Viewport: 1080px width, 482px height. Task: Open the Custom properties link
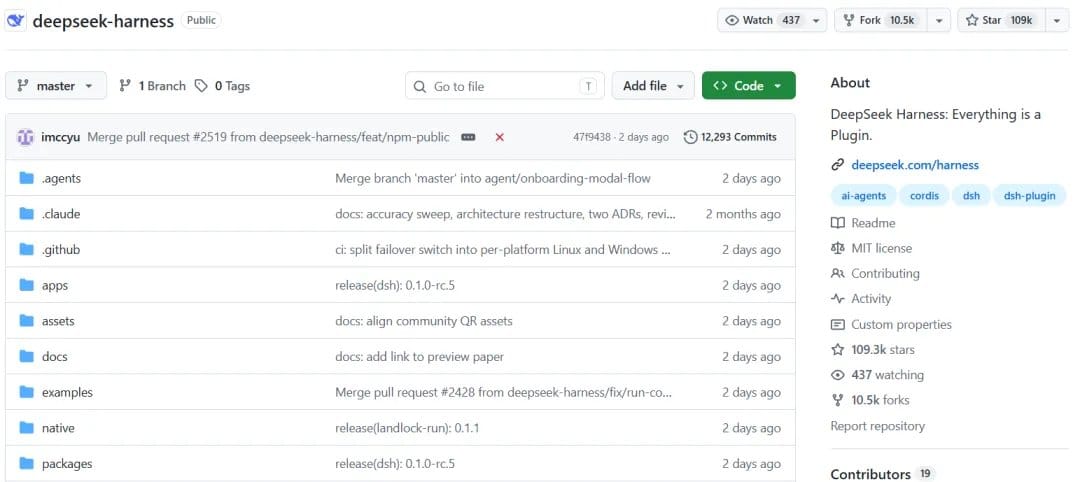[902, 324]
